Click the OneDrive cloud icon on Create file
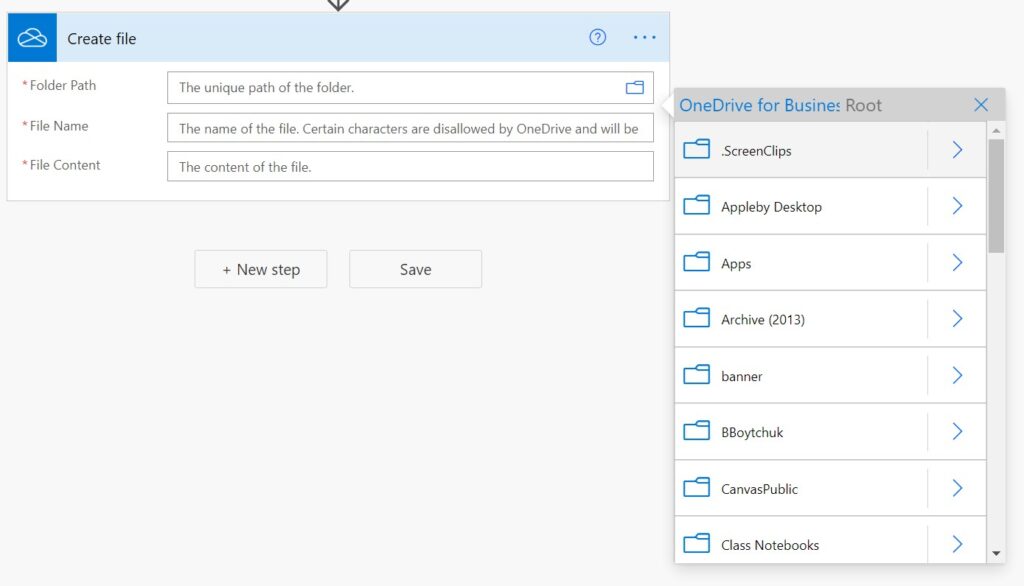 click(x=32, y=38)
